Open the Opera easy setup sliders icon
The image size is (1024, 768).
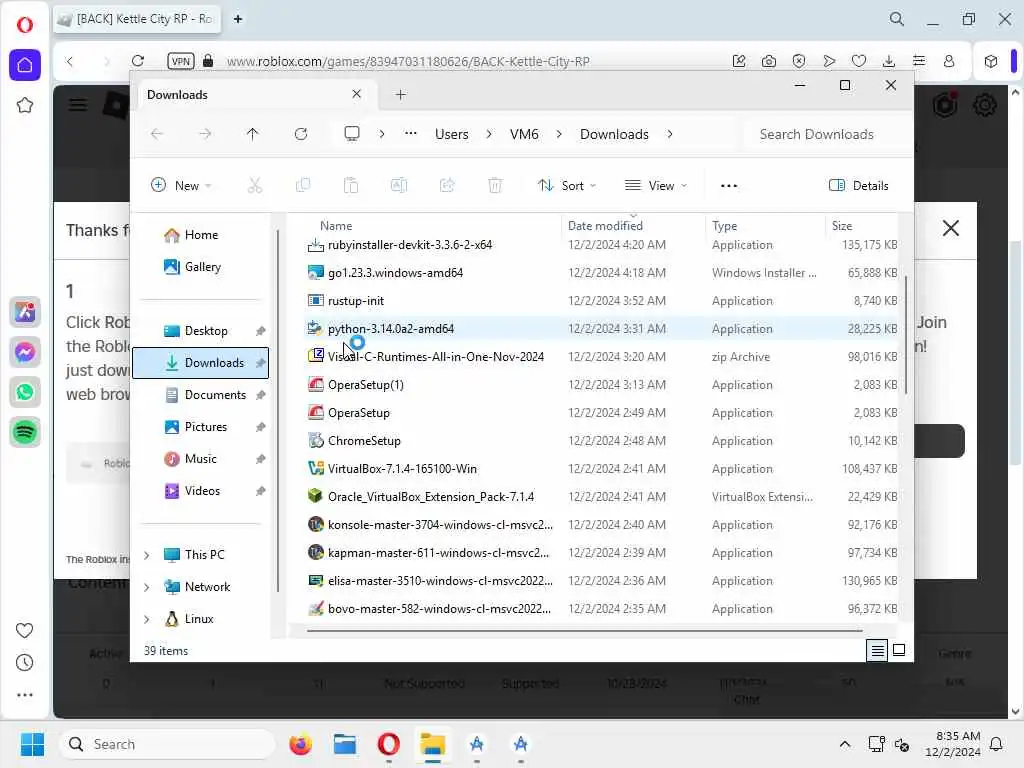tap(919, 61)
